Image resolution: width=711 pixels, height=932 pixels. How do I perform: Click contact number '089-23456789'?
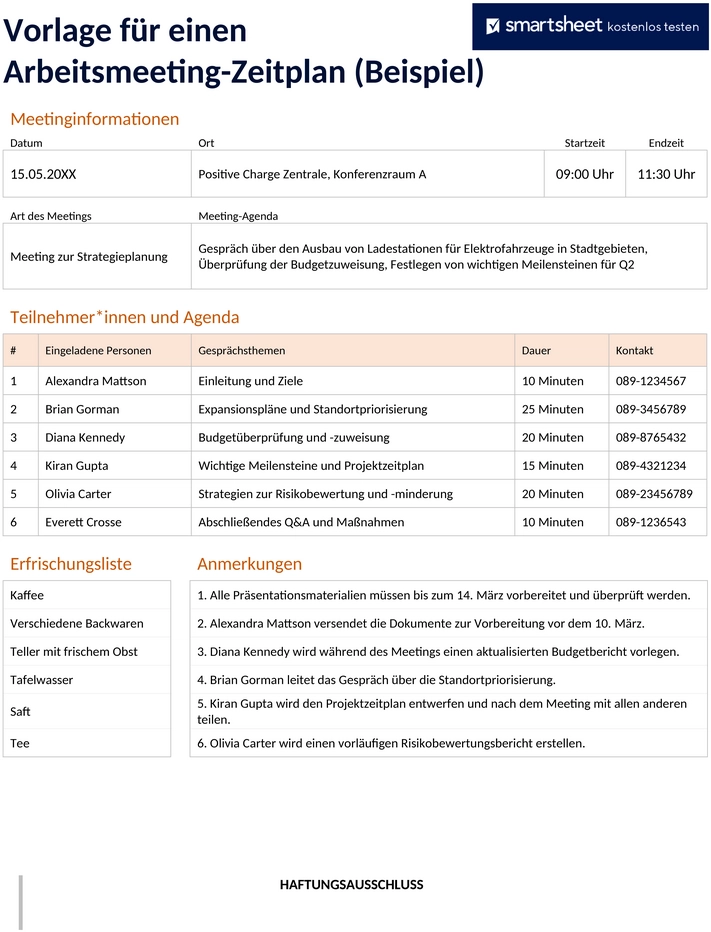(654, 494)
